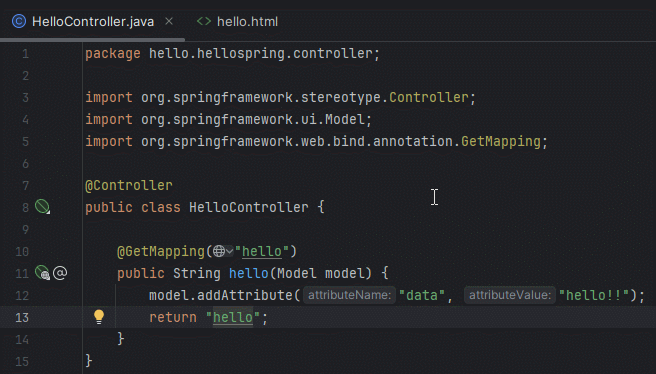Click the "hello" URL link in @GetMapping
The height and width of the screenshot is (374, 656).
pos(261,251)
